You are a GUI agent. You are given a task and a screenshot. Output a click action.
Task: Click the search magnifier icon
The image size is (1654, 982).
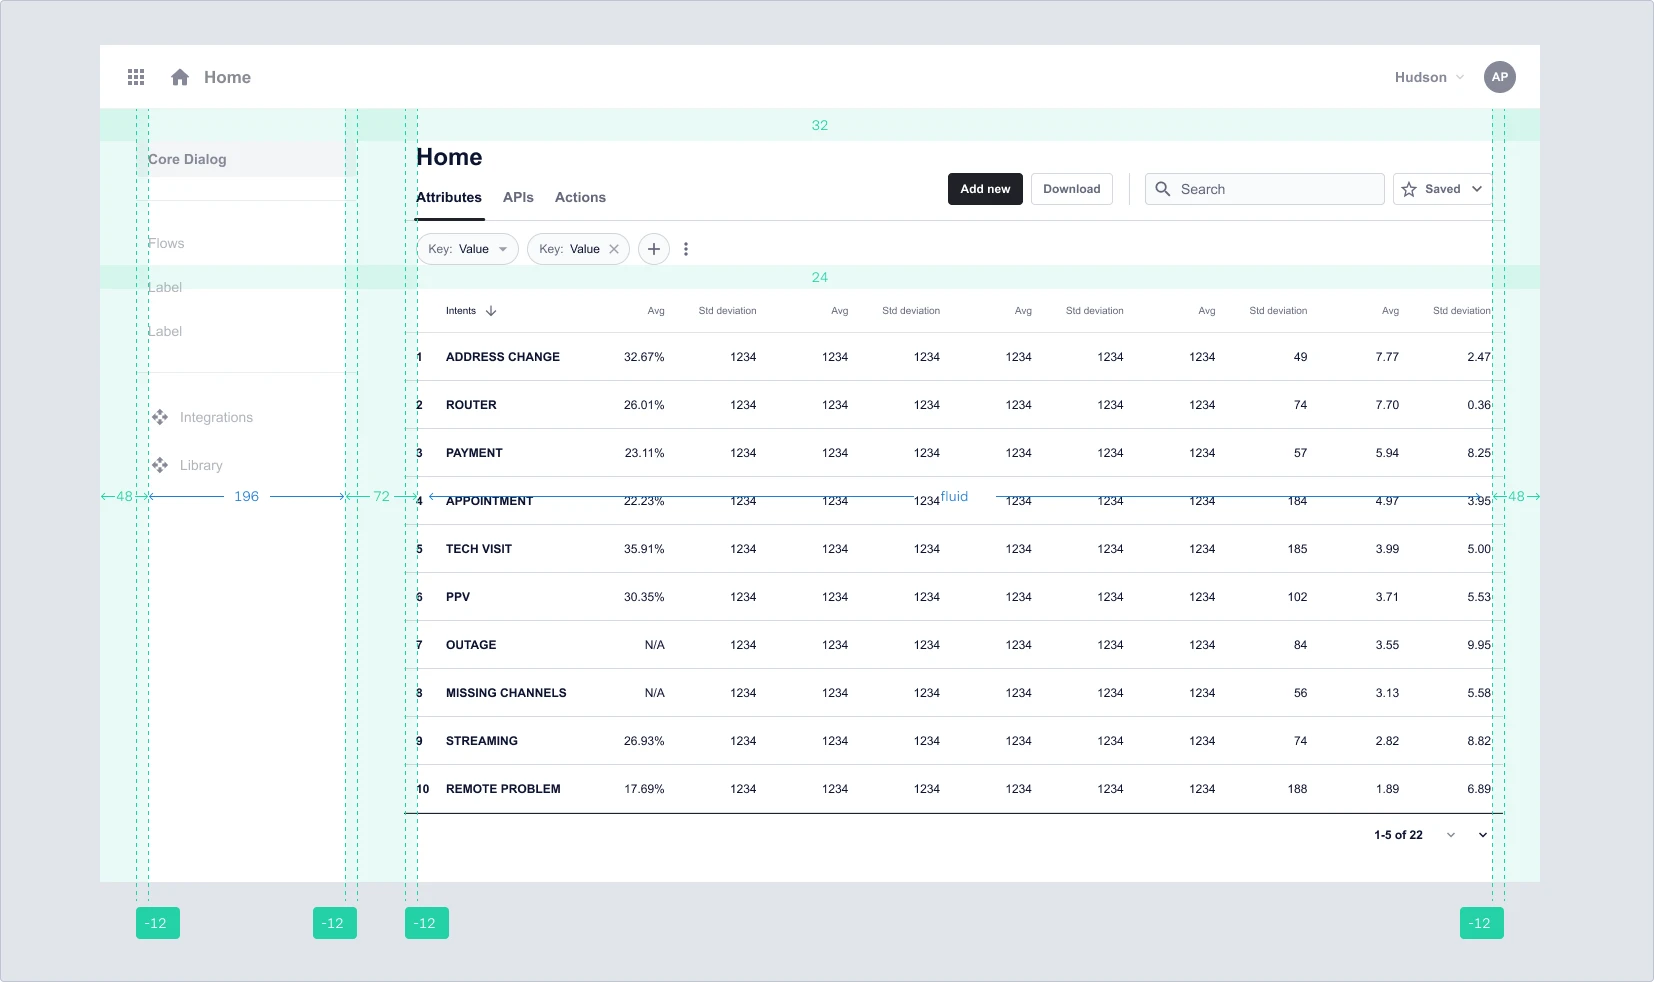1162,189
